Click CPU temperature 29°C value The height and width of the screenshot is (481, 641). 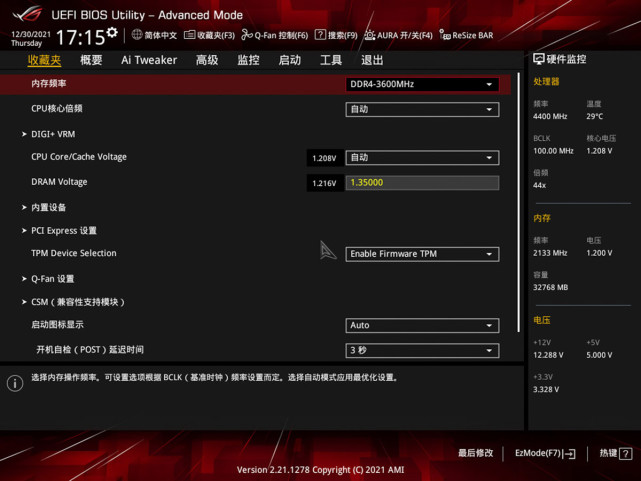pos(594,116)
